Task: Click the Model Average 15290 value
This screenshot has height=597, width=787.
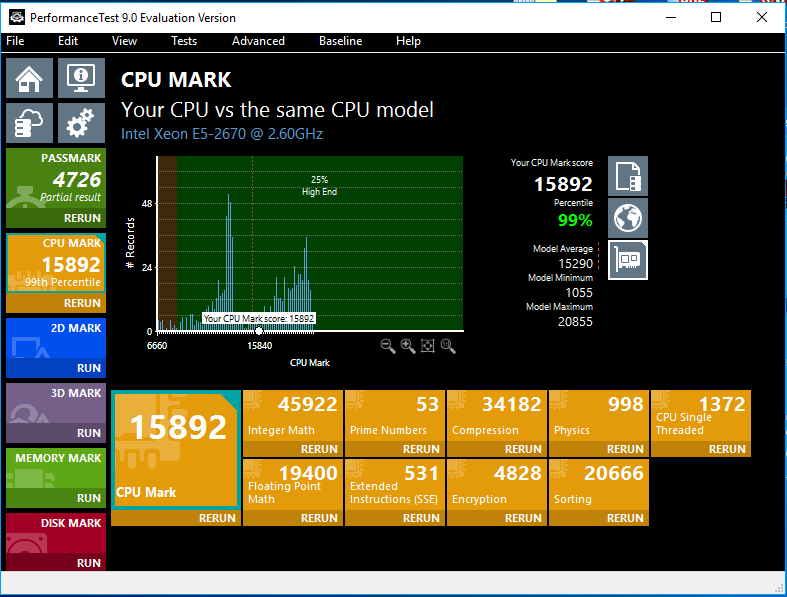Action: pyautogui.click(x=576, y=264)
